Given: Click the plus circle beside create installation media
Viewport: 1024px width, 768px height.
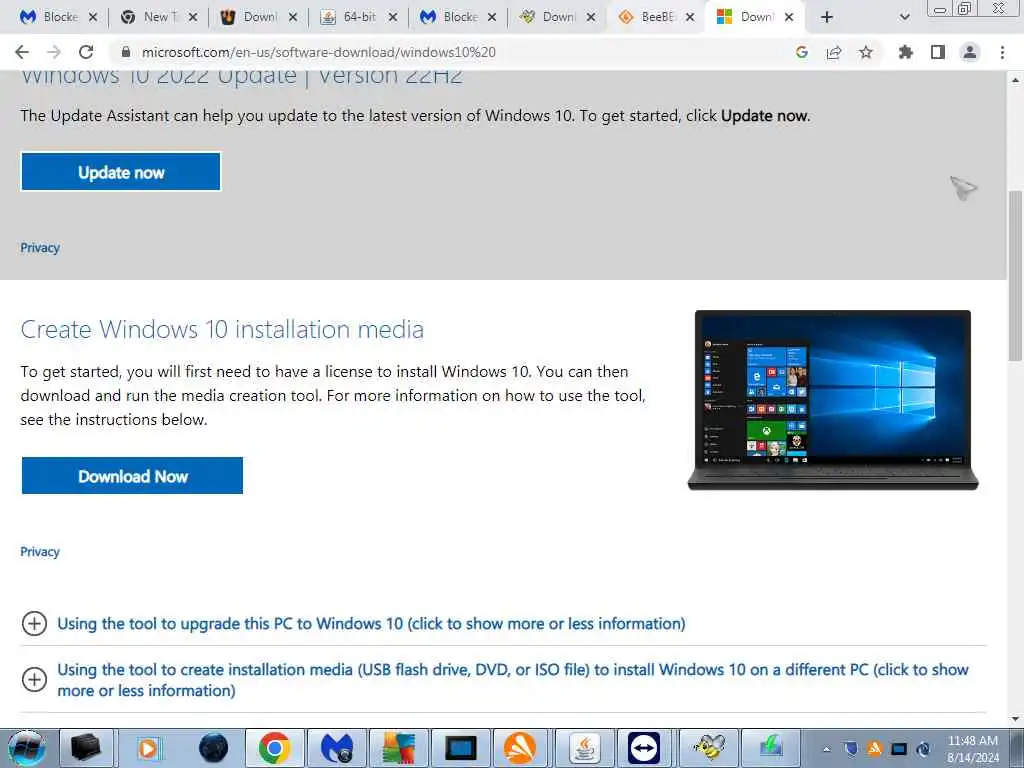Looking at the screenshot, I should pyautogui.click(x=34, y=680).
